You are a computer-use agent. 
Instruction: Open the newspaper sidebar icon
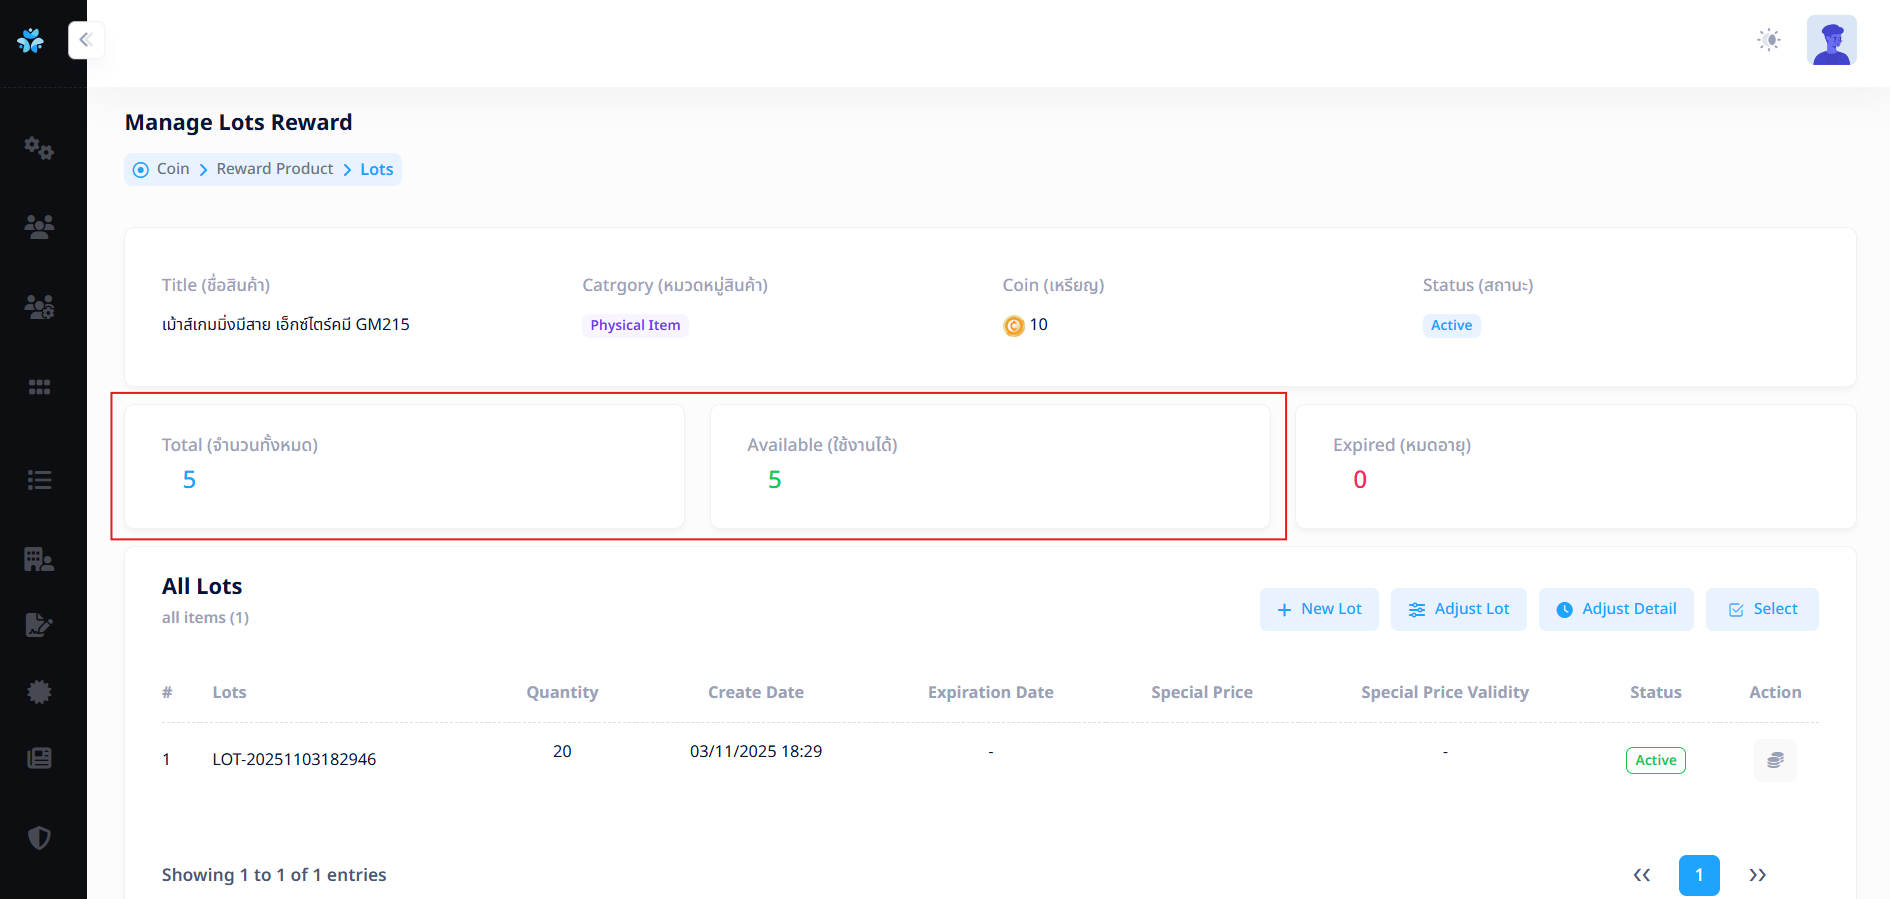[x=39, y=758]
